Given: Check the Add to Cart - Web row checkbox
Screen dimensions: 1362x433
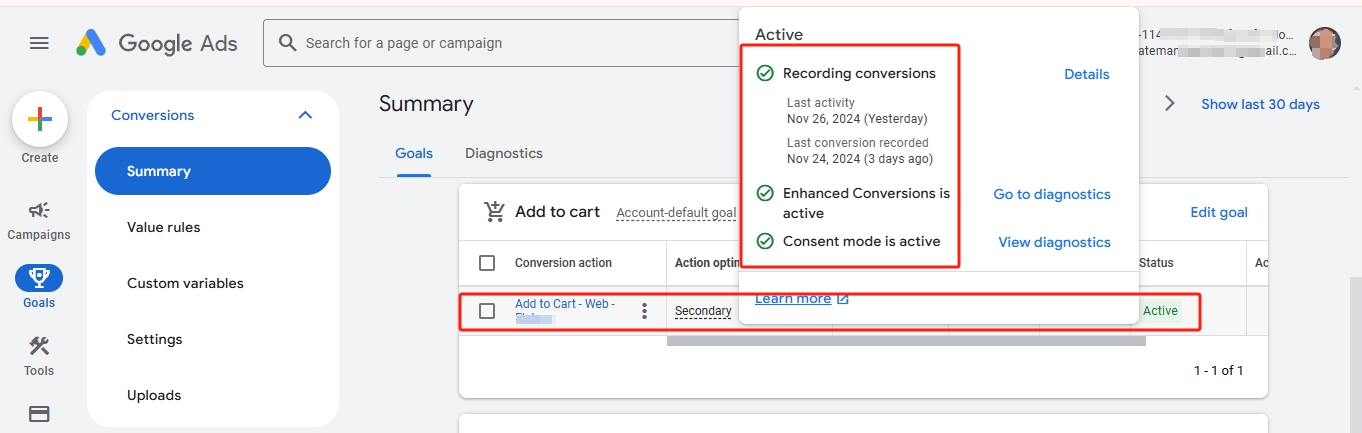Looking at the screenshot, I should (x=487, y=311).
